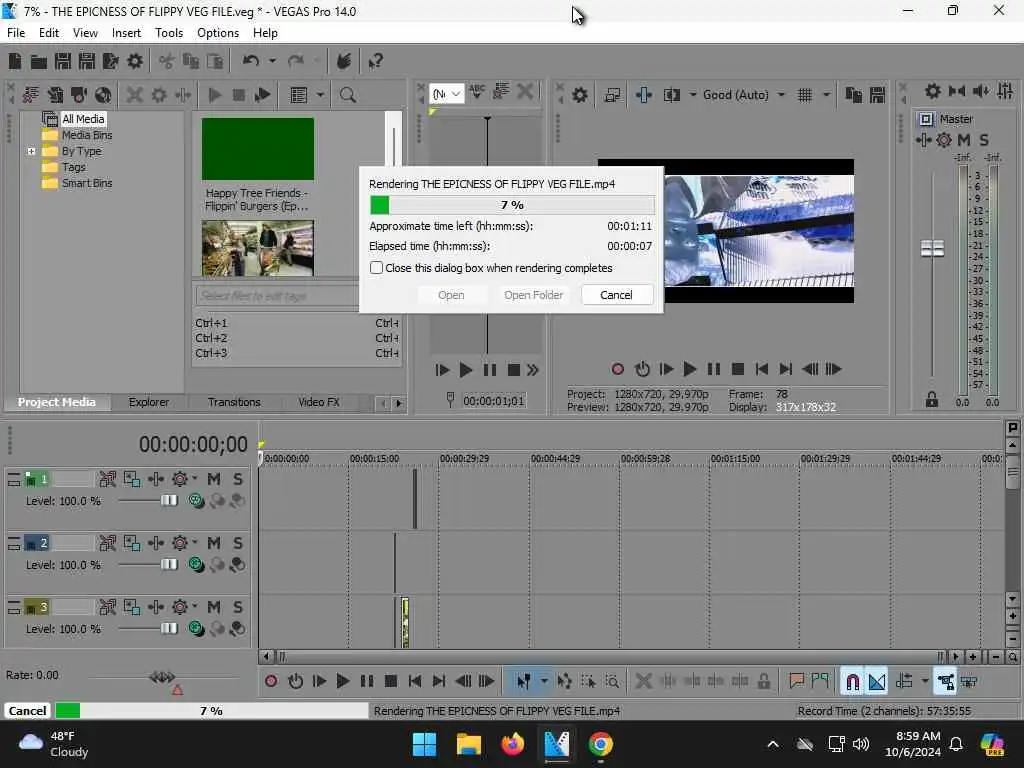Screen dimensions: 1024x768
Task: Toggle Master bus Mute M button
Action: [x=964, y=140]
